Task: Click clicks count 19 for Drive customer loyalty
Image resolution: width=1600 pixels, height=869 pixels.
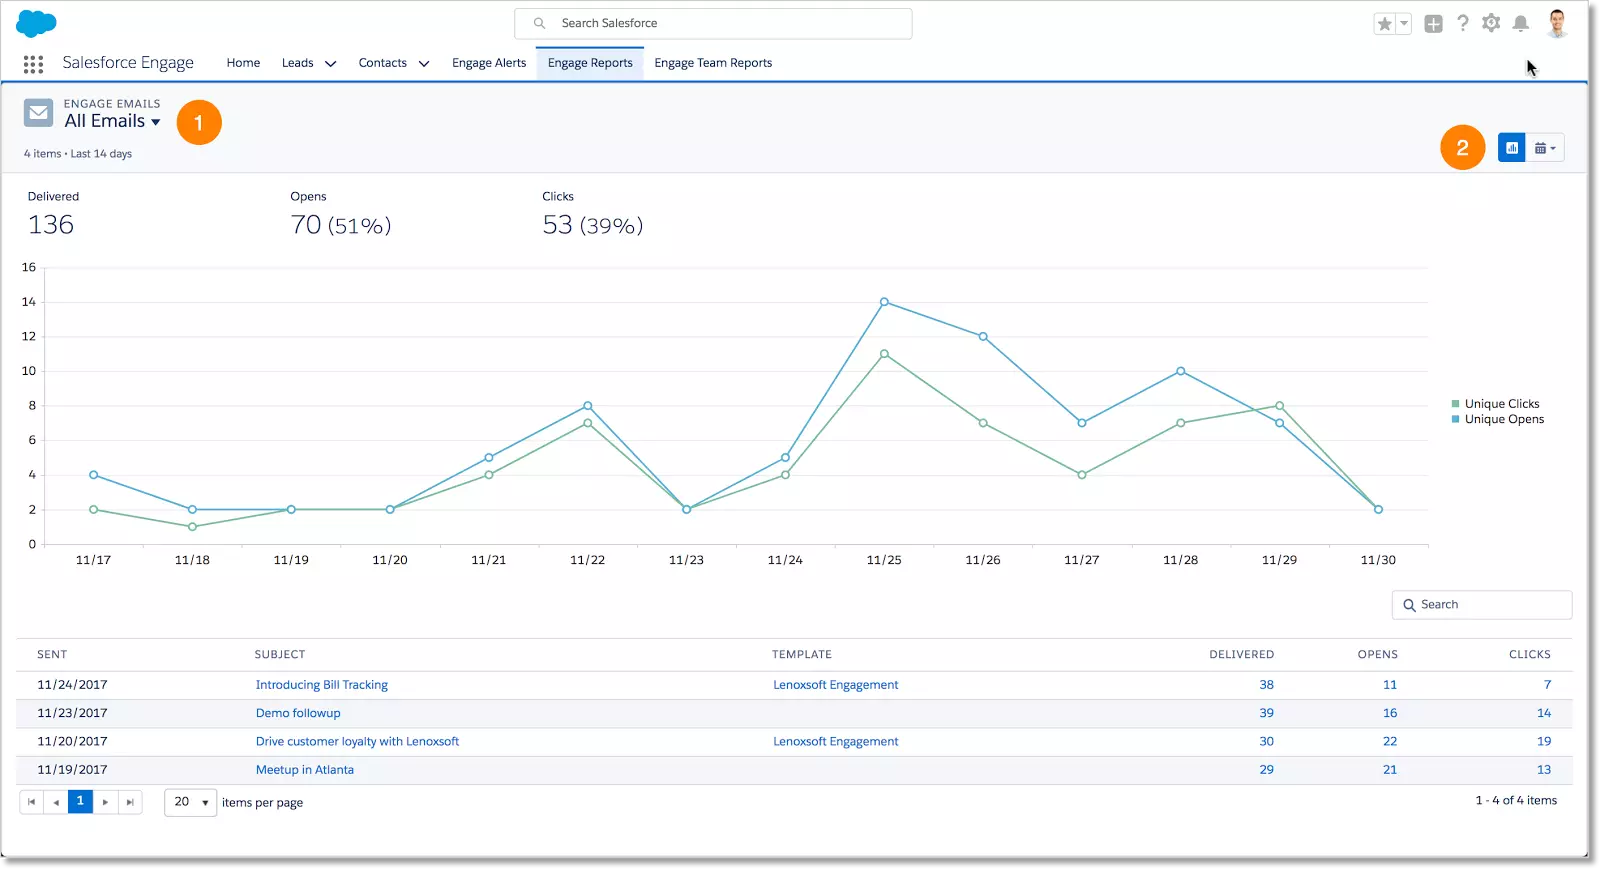Action: 1544,741
